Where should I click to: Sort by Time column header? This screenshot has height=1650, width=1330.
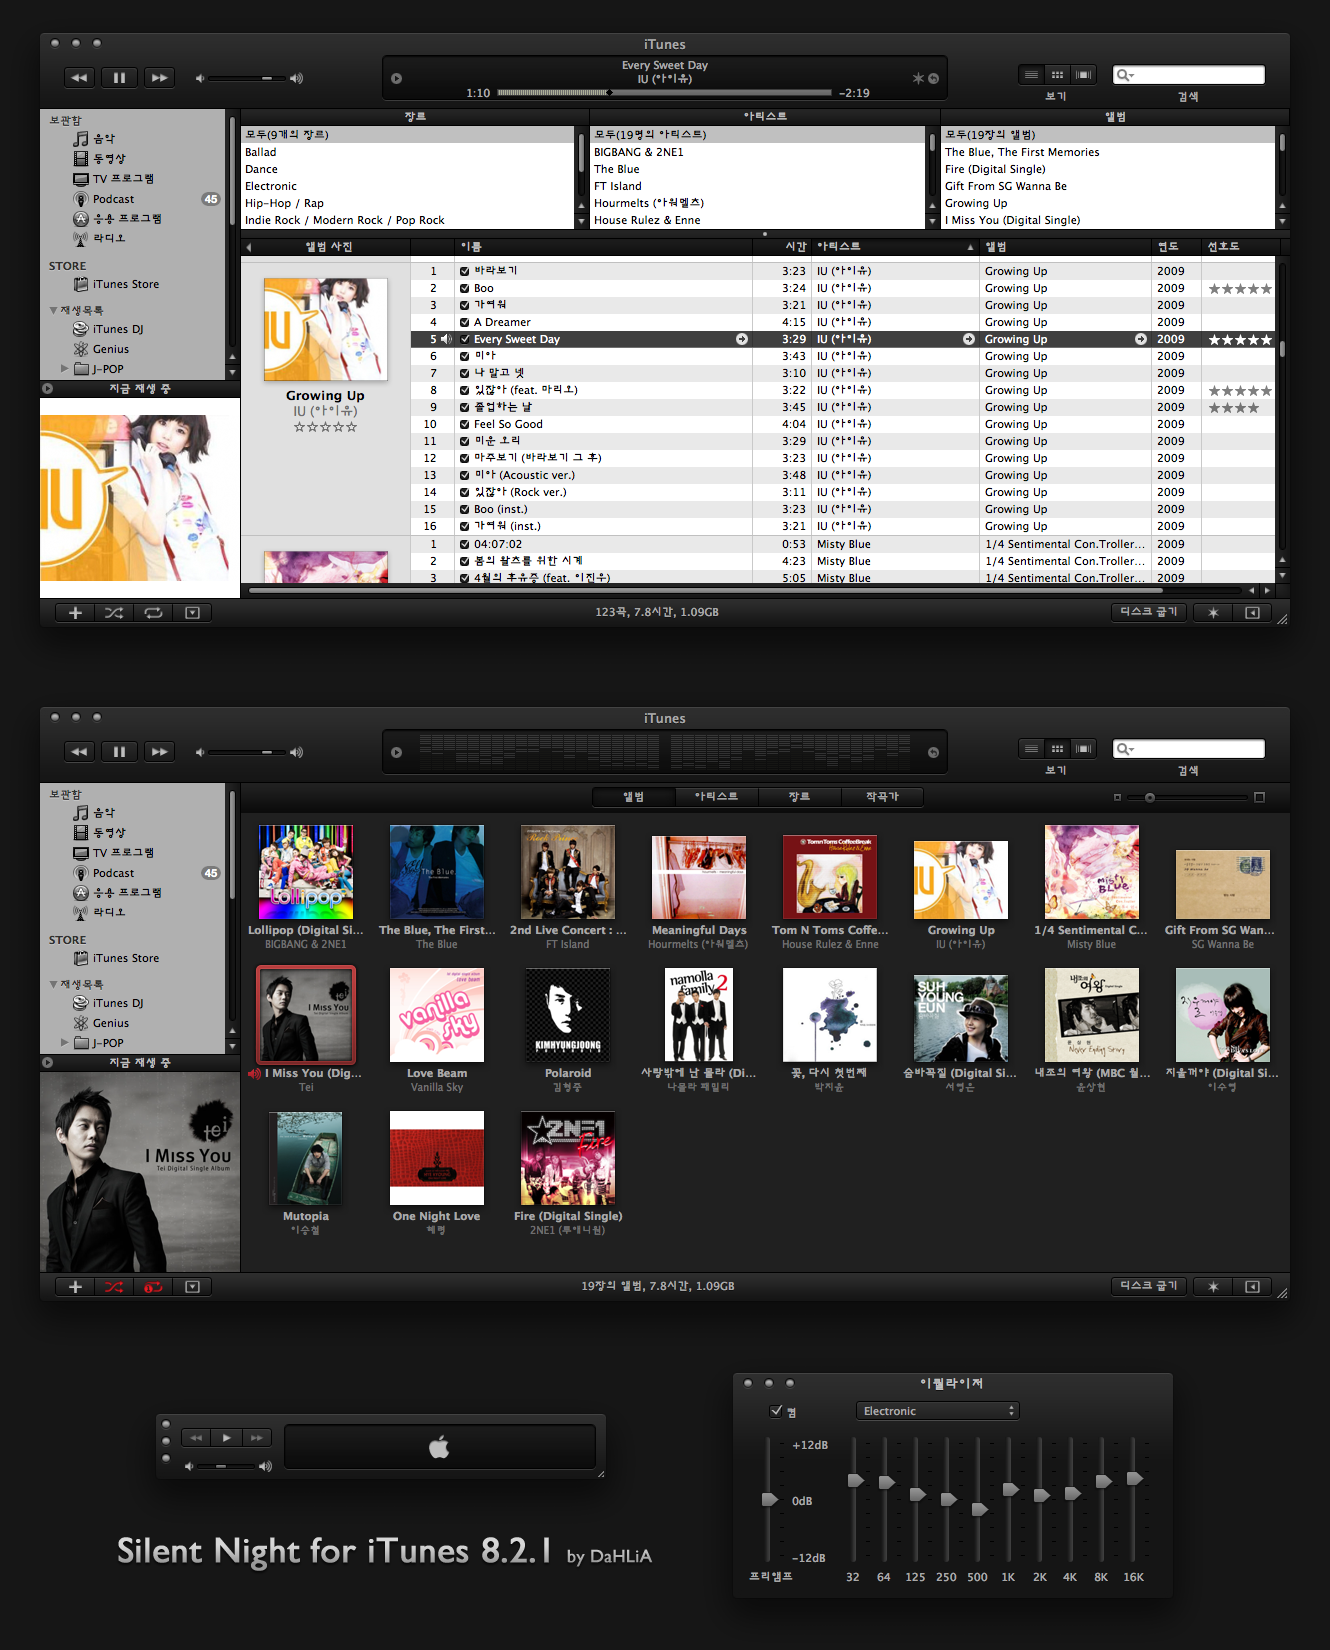[783, 247]
